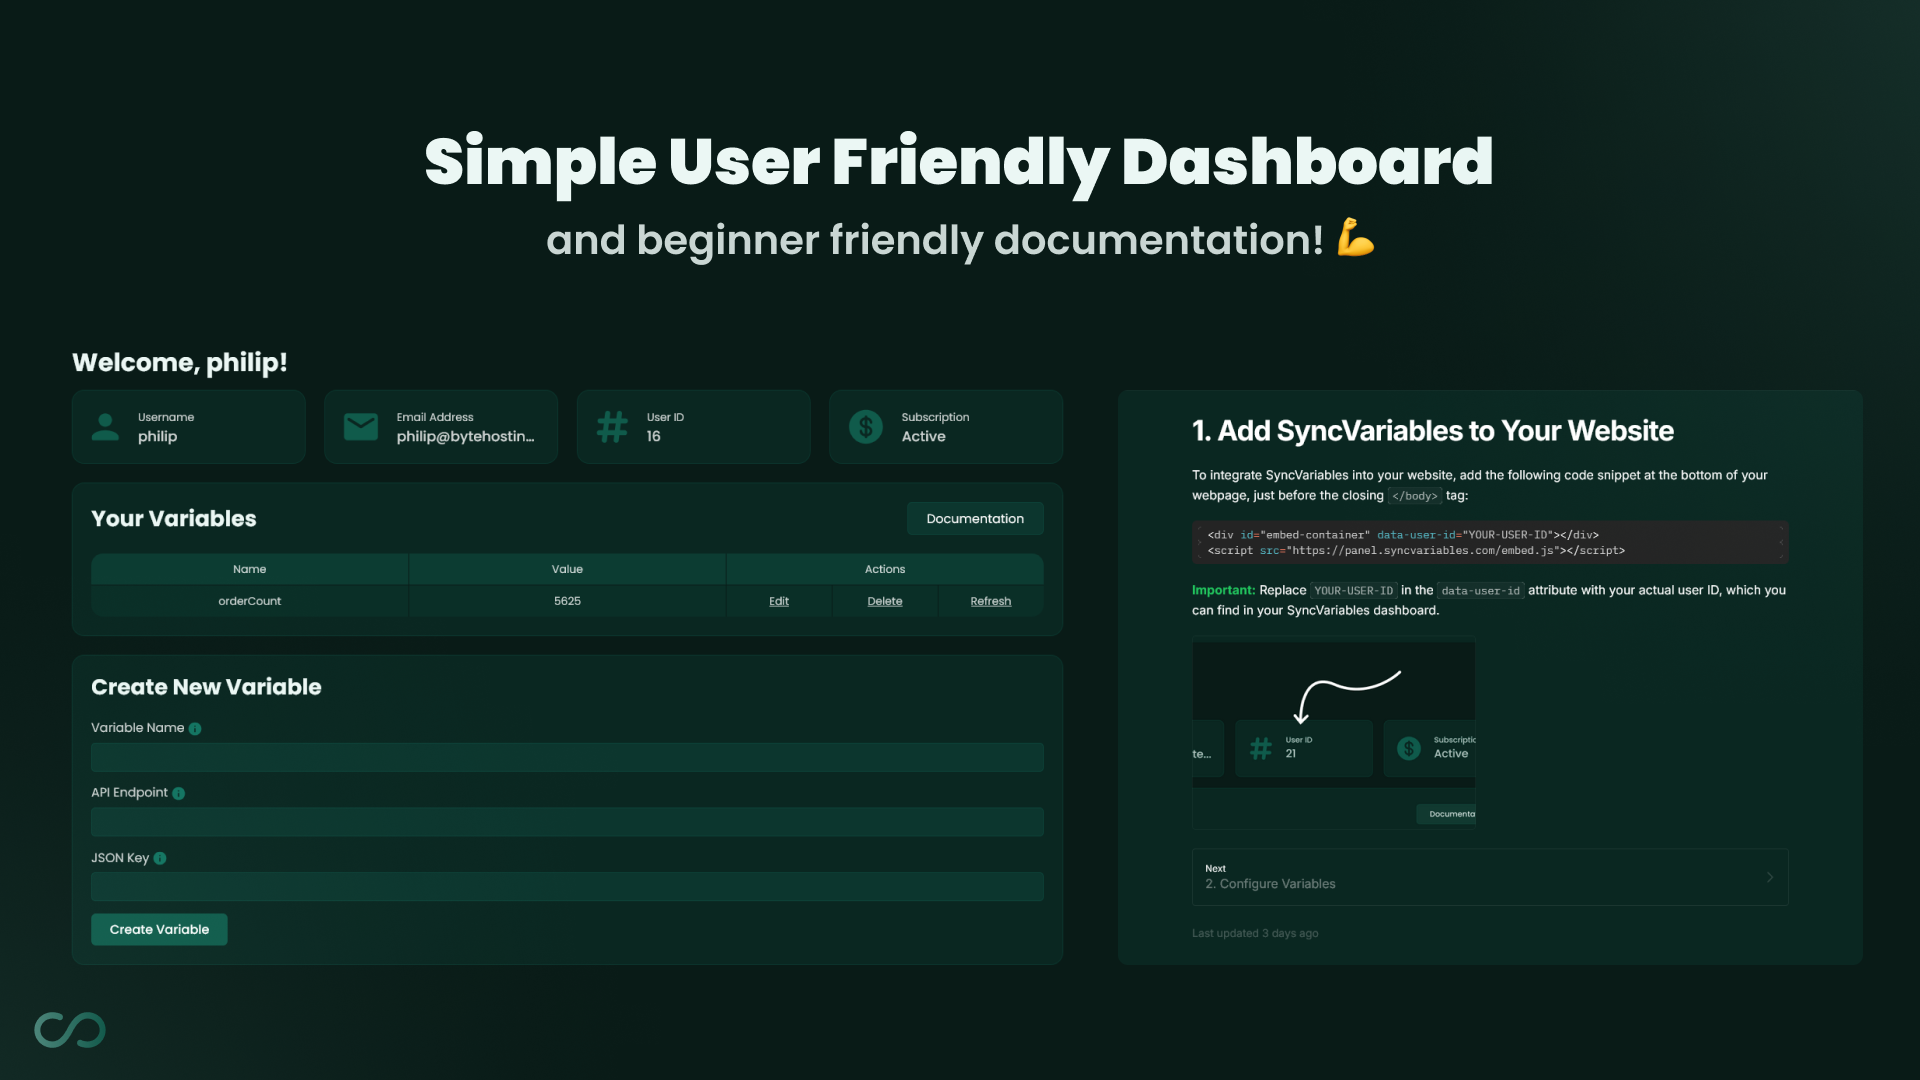
Task: Click the Variable Name info icon
Action: coord(195,729)
